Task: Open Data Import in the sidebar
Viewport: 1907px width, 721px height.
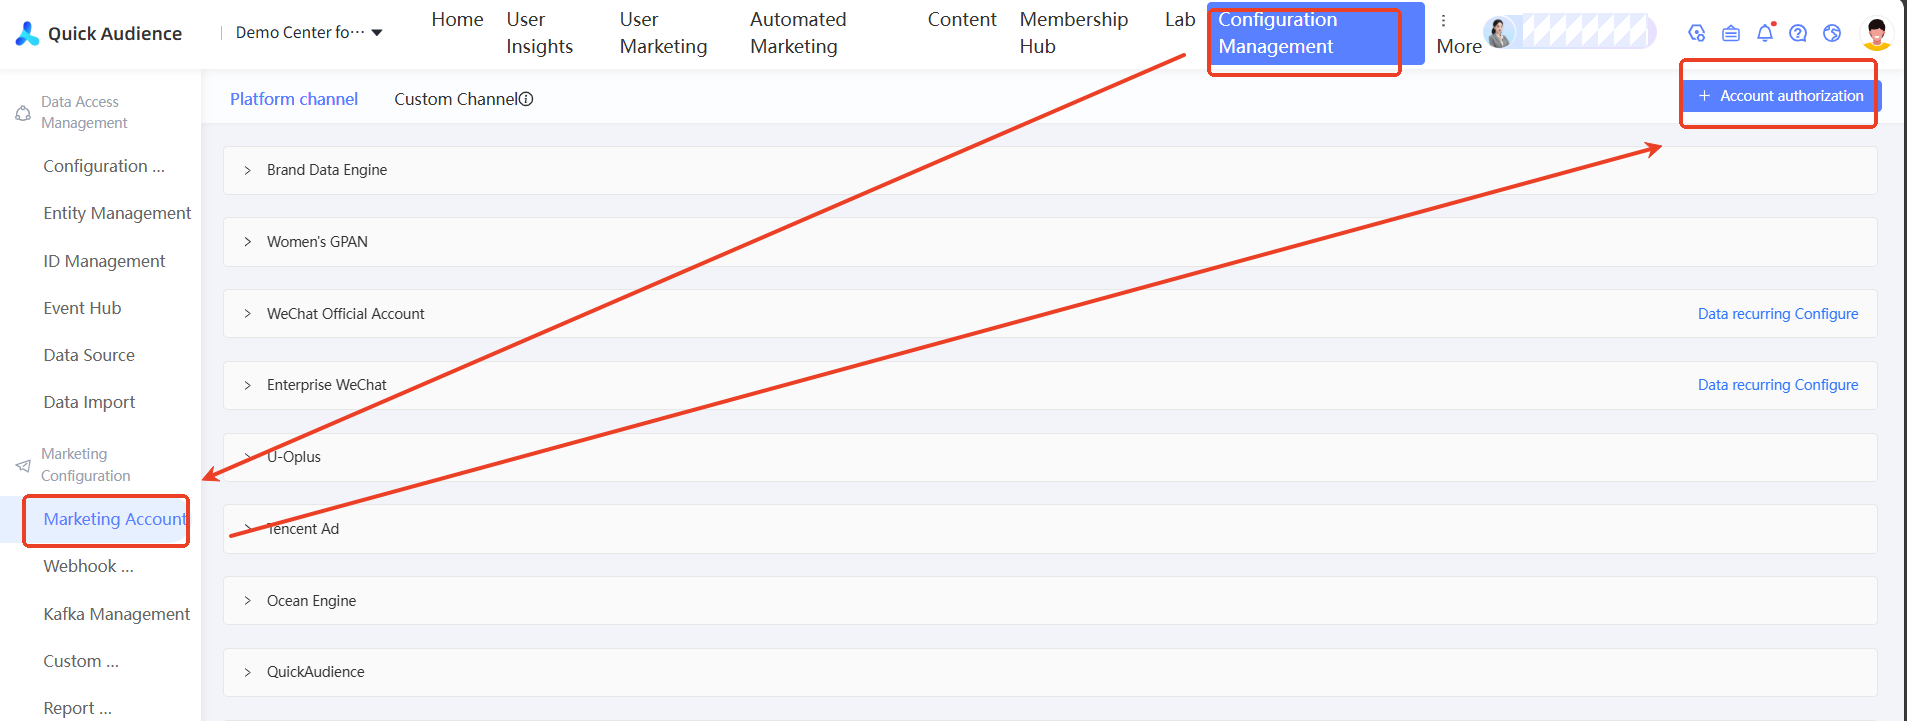Action: (89, 402)
